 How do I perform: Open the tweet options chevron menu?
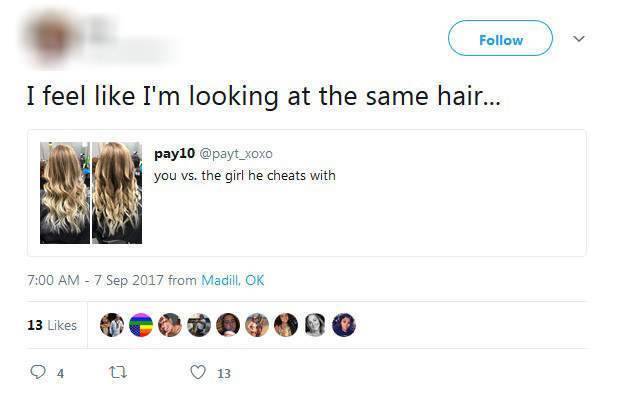[x=579, y=38]
